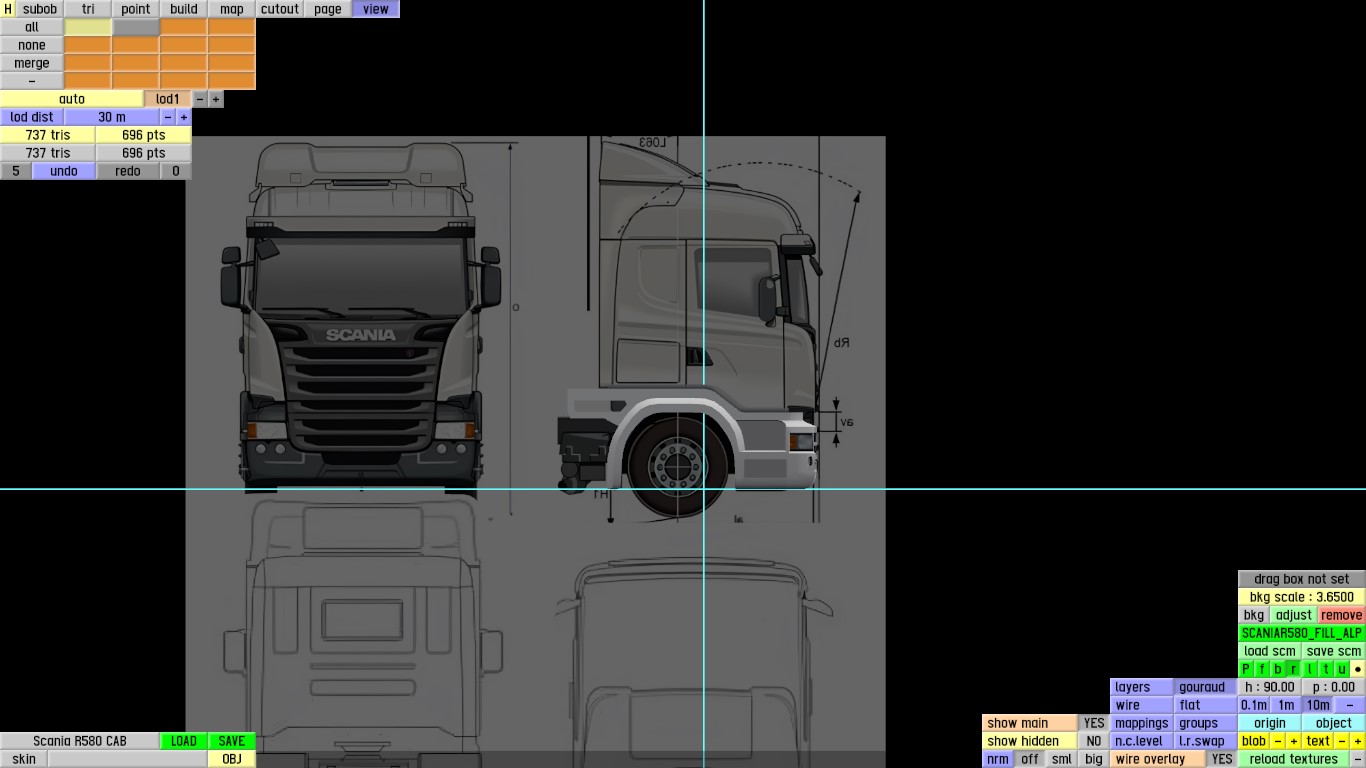The height and width of the screenshot is (768, 1366).
Task: Undo the last edit
Action: click(64, 171)
